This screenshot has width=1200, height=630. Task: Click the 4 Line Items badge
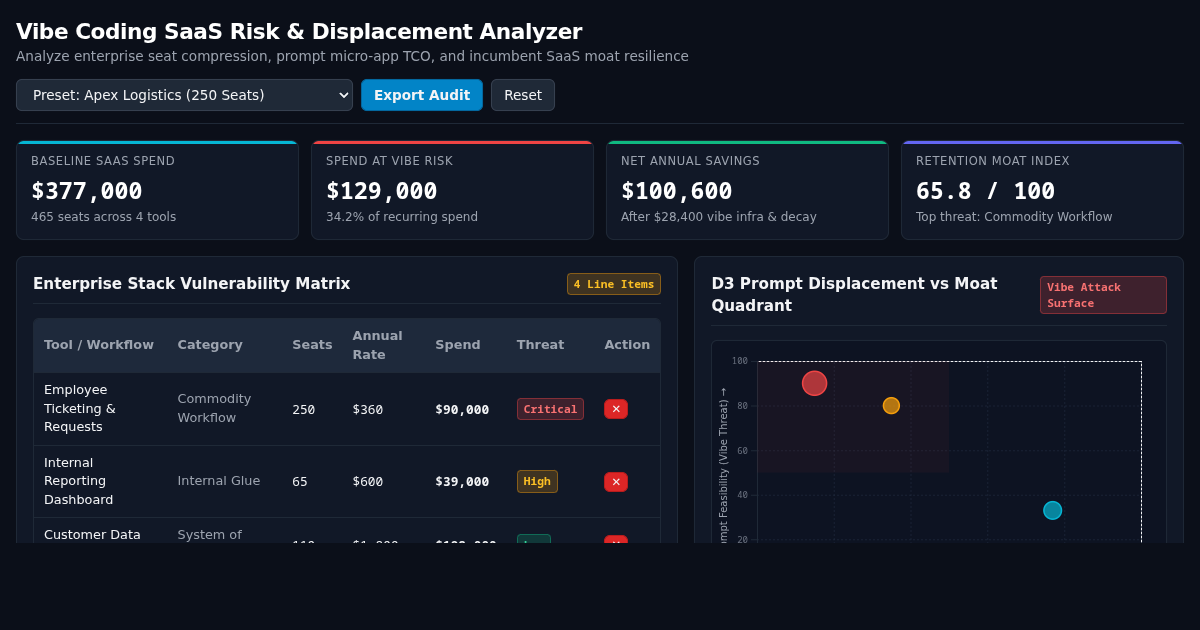pyautogui.click(x=614, y=284)
